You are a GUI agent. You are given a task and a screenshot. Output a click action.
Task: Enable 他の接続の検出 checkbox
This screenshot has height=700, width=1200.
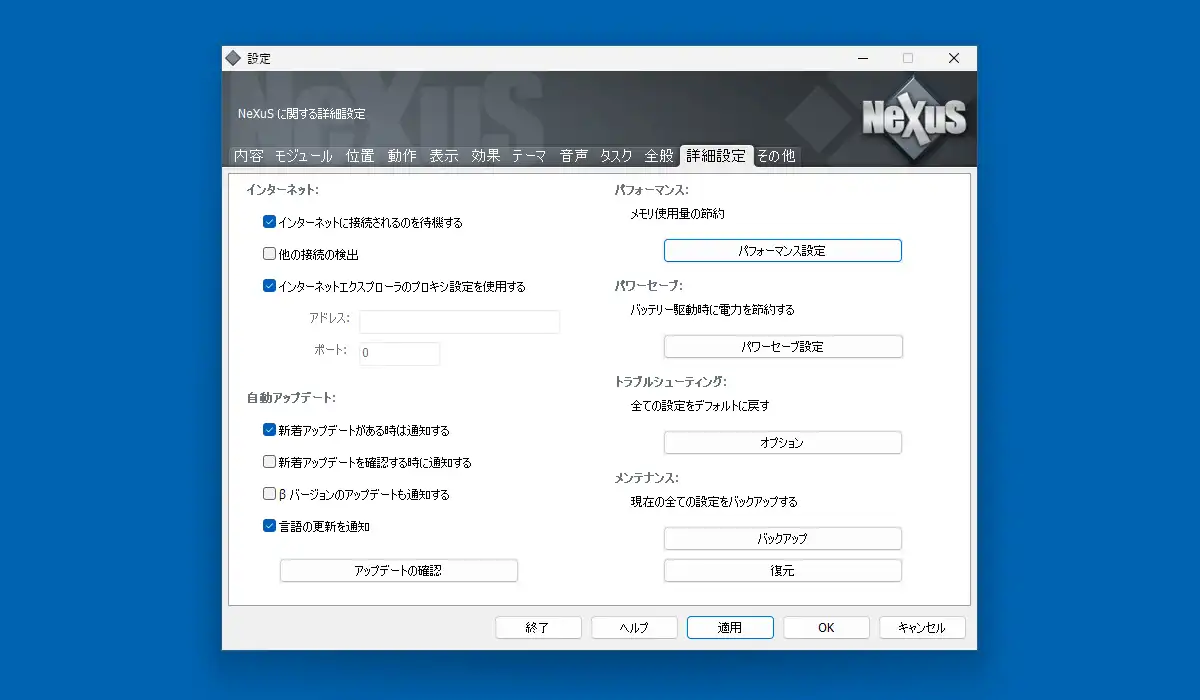269,254
